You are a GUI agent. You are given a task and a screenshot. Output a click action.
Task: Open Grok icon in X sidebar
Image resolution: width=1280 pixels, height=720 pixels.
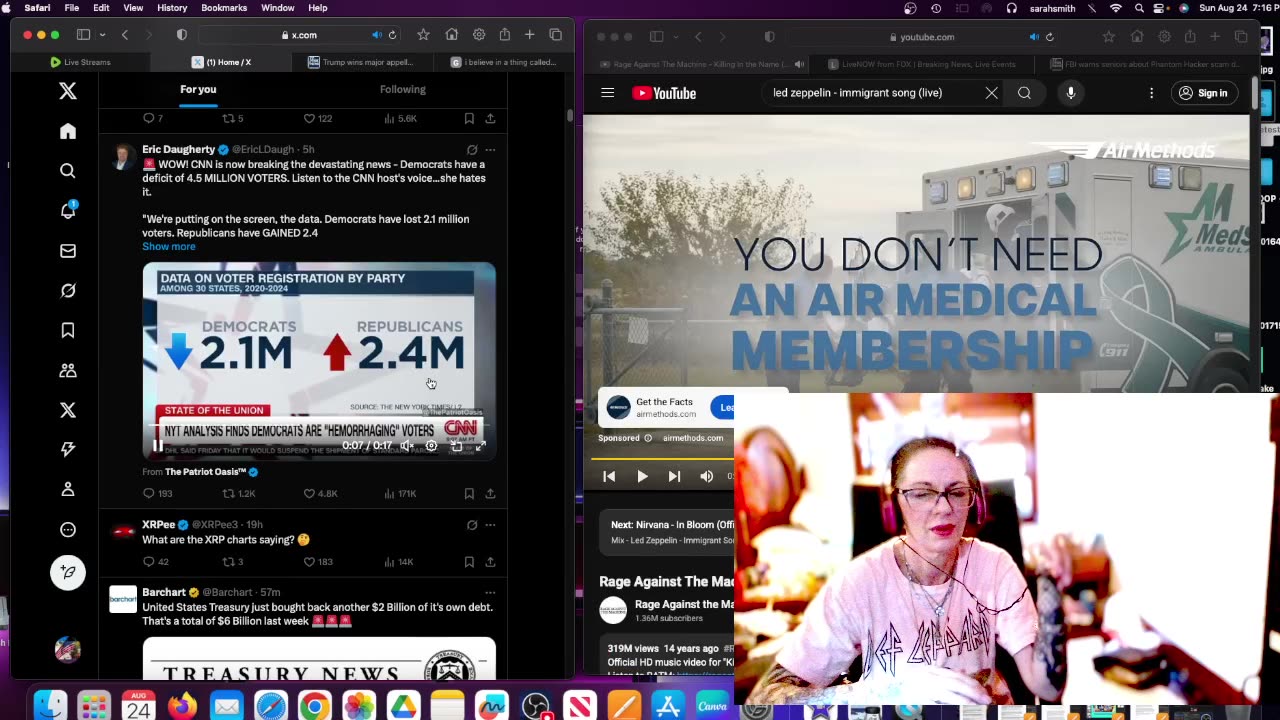point(68,290)
